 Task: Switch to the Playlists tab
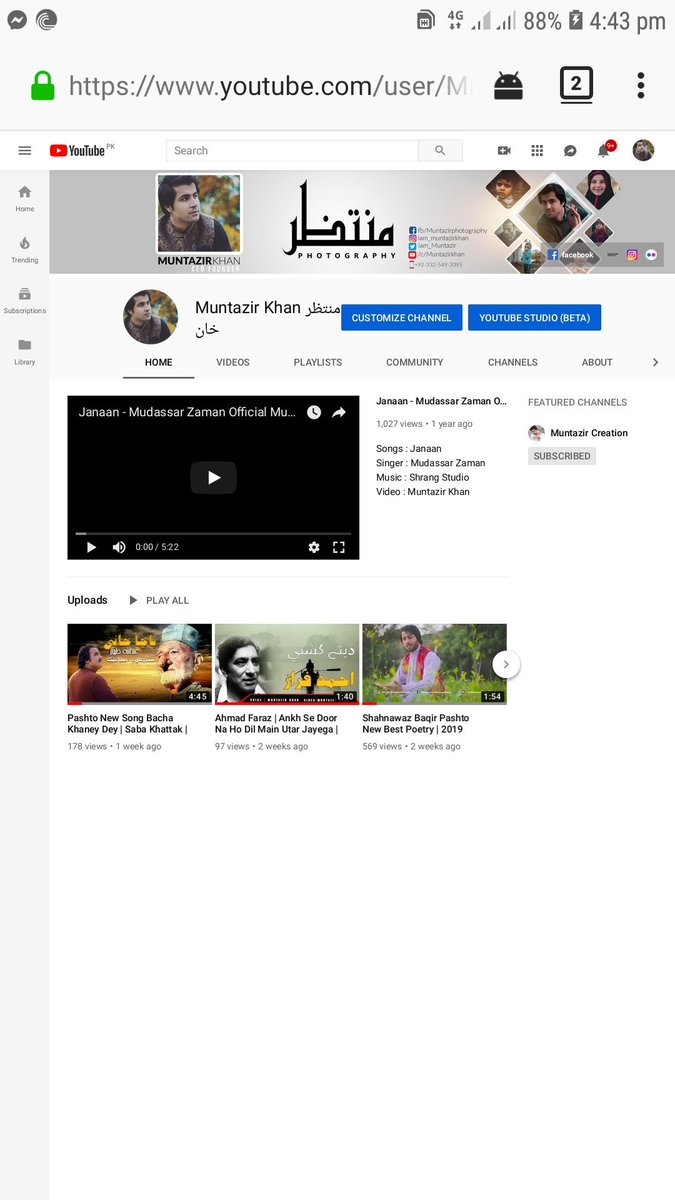pyautogui.click(x=318, y=362)
